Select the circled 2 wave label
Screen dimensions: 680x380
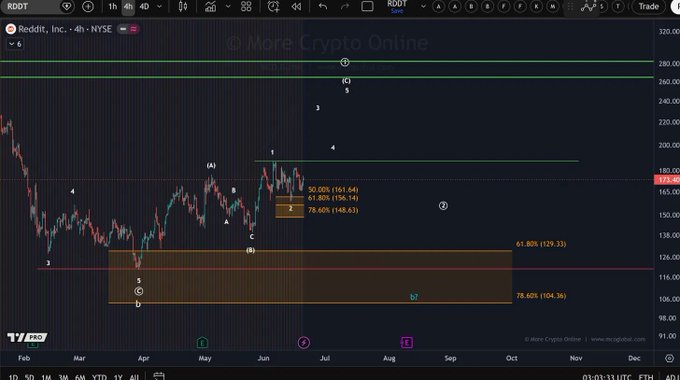(443, 206)
